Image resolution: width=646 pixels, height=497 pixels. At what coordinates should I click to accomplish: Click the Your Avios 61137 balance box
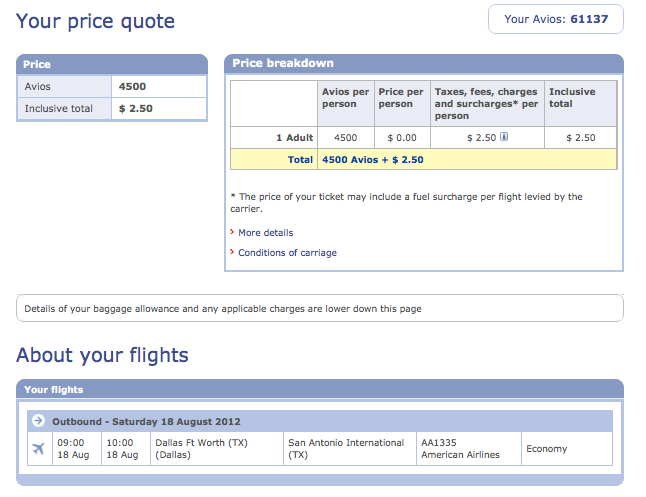[555, 19]
